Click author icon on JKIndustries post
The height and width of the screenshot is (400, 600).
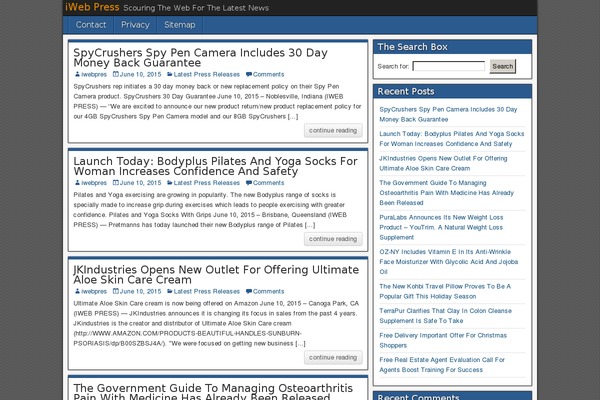(77, 291)
